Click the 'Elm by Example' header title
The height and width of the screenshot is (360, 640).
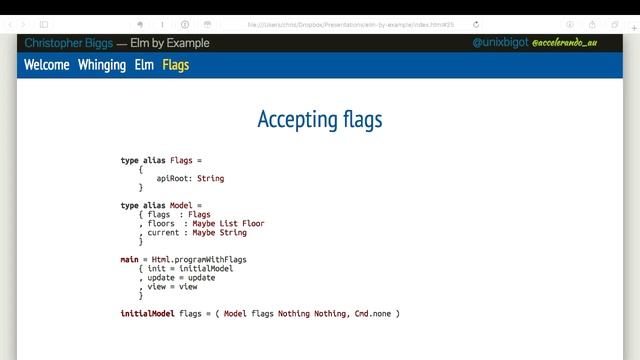coord(170,43)
